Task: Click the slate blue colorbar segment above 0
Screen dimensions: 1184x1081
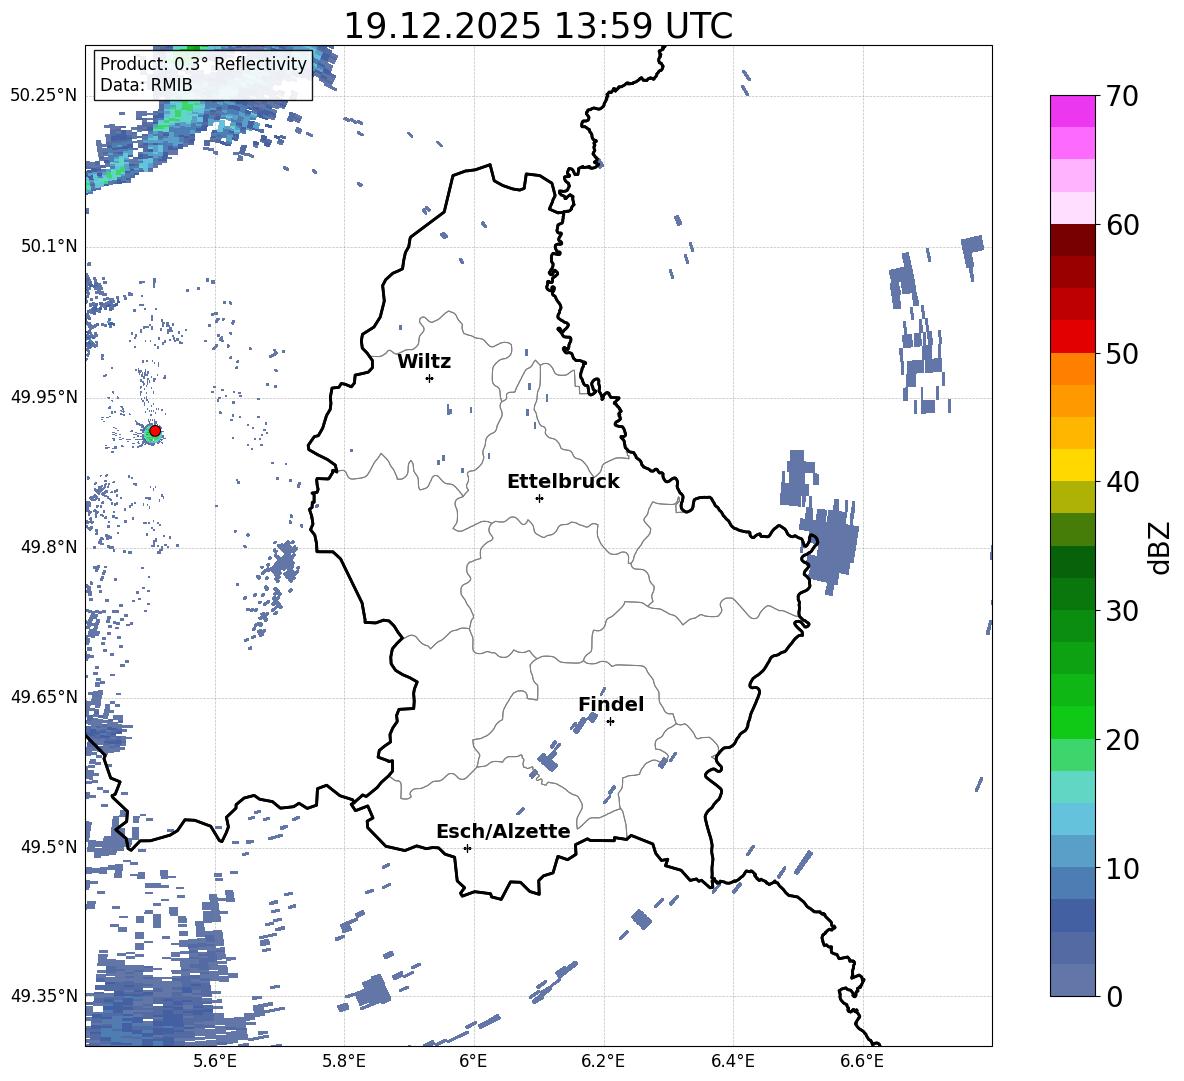Action: click(x=1072, y=980)
